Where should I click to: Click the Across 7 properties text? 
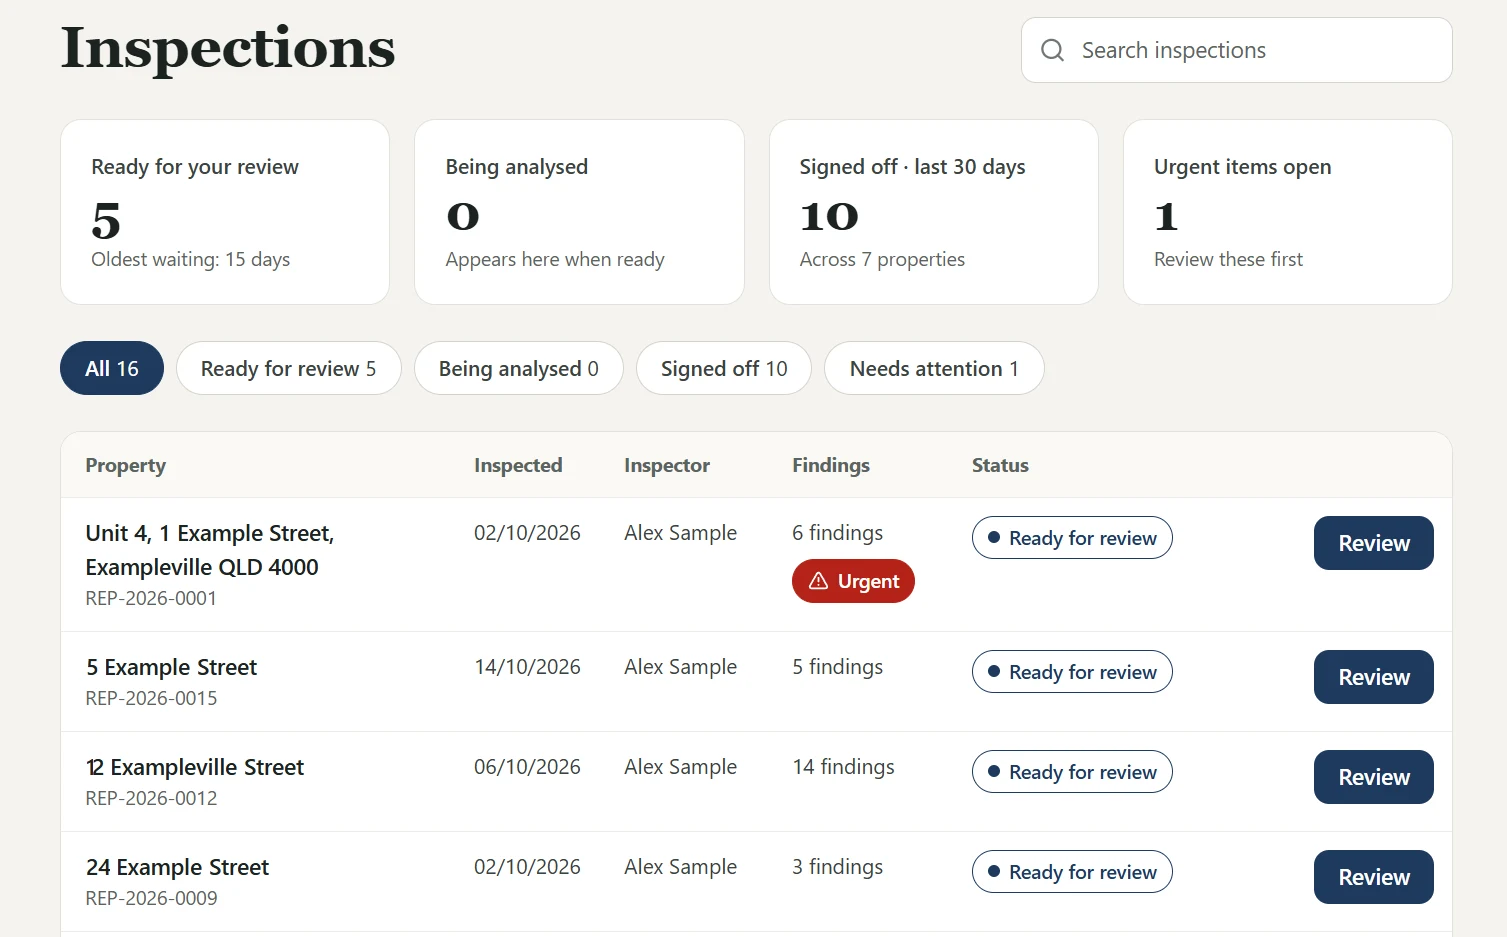pos(882,259)
